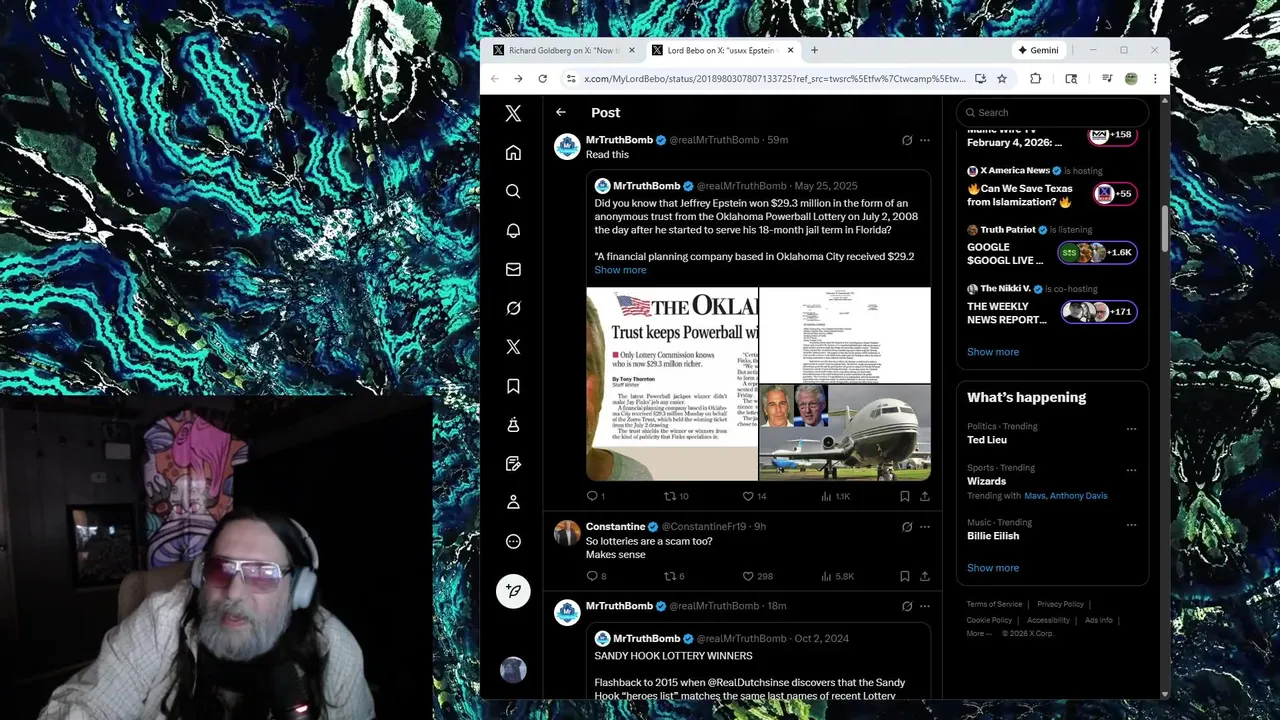1280x720 pixels.
Task: Open Anthony Davis trending link
Action: pos(1079,496)
